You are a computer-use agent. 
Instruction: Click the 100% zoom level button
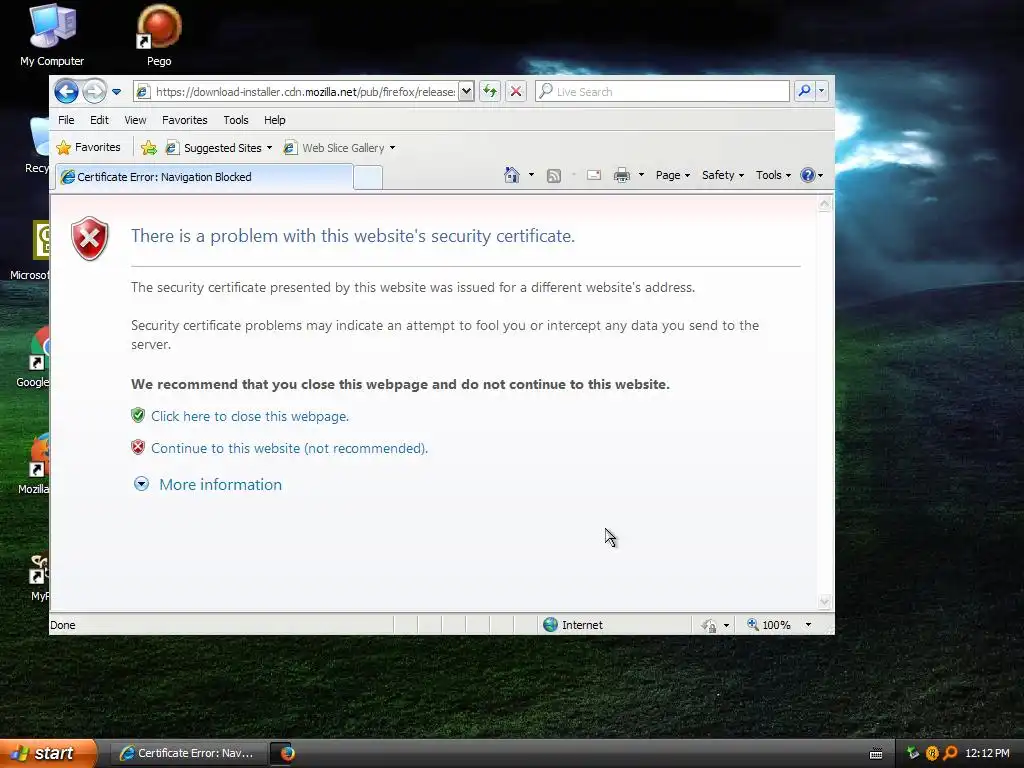(769, 625)
